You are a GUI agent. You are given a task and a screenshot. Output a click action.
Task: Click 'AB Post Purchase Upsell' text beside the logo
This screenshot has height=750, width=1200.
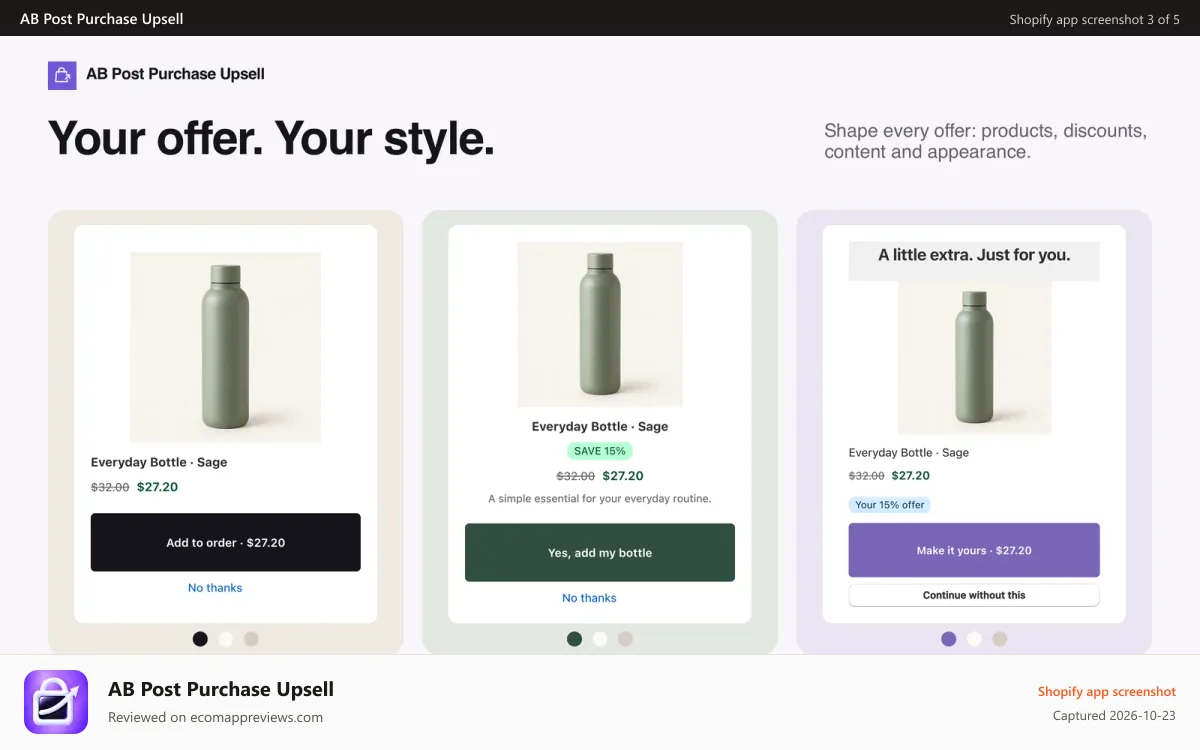tap(175, 74)
